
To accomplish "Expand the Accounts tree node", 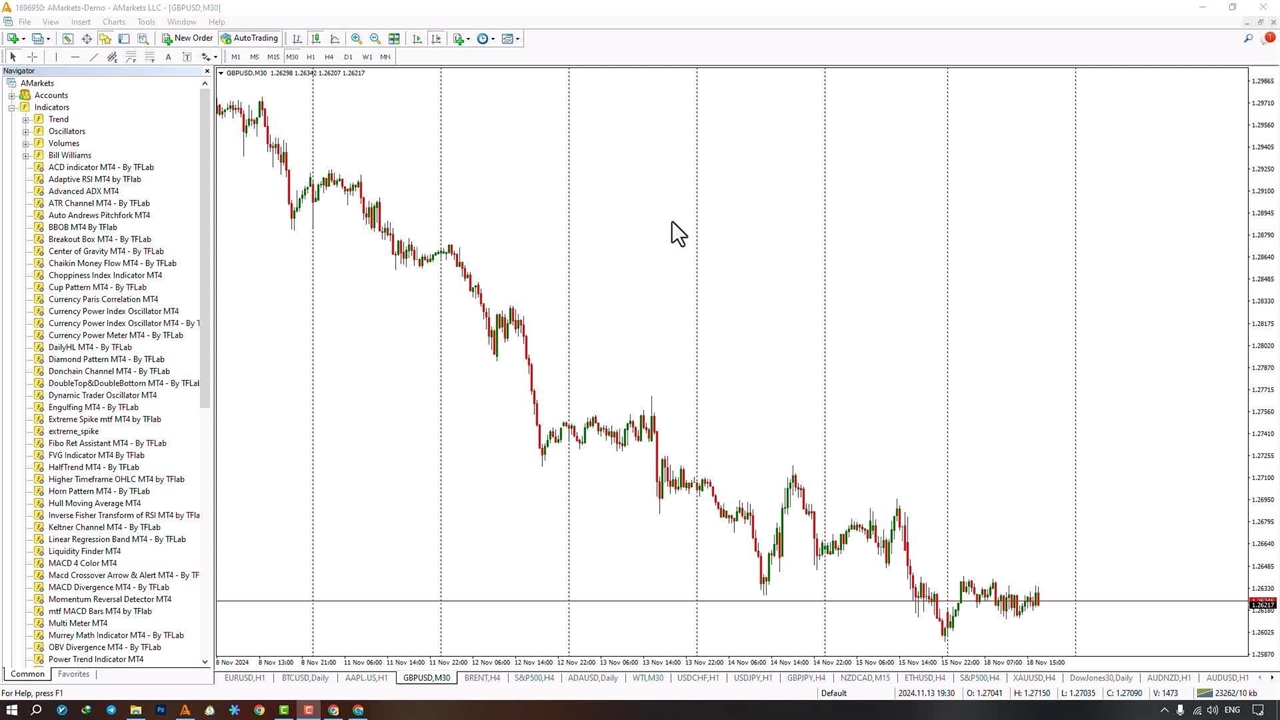I will pos(12,96).
